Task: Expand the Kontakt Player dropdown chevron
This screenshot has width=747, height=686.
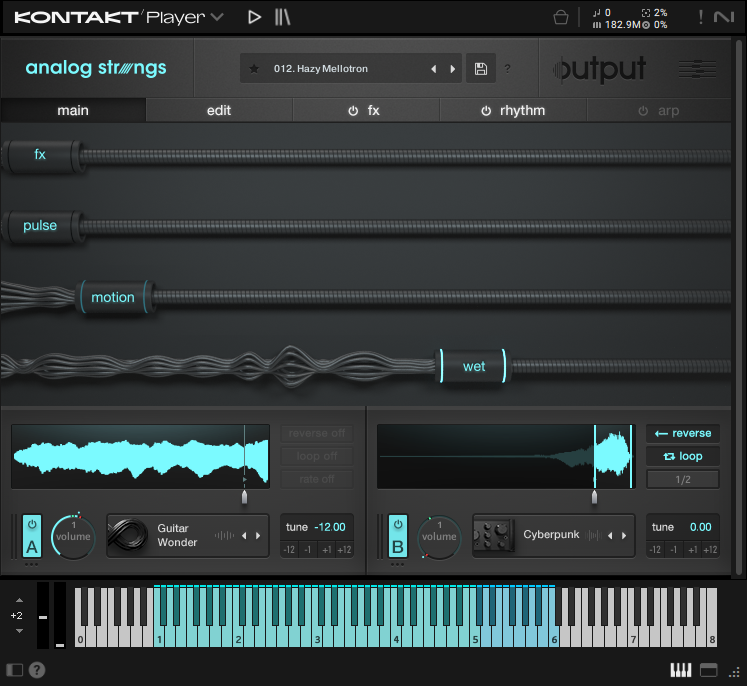Action: [x=217, y=17]
